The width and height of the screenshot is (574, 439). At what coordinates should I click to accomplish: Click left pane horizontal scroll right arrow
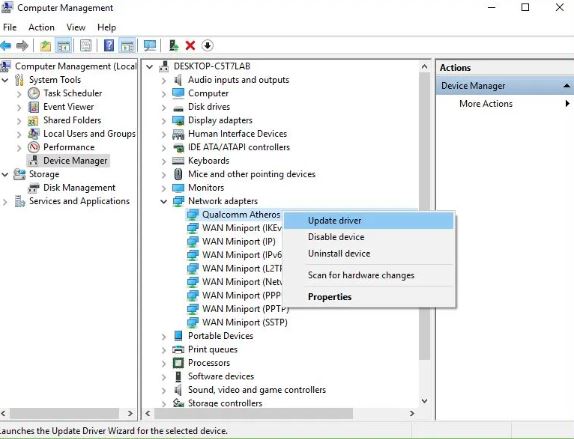[130, 413]
